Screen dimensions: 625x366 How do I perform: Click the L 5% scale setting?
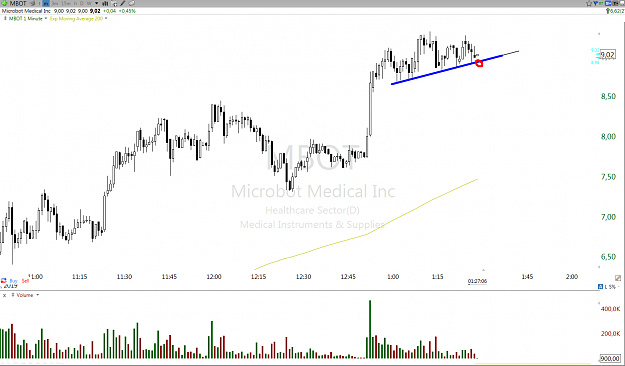[x=610, y=287]
